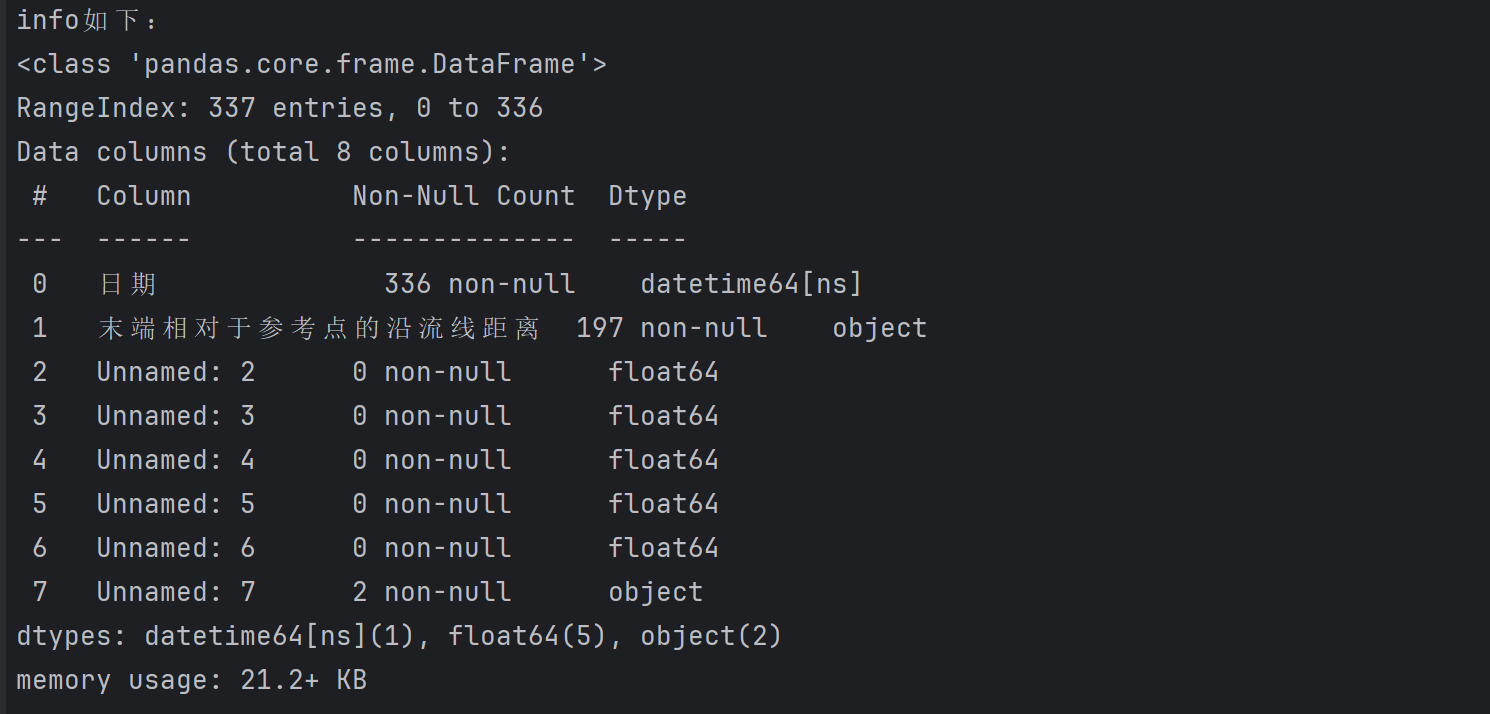Viewport: 1490px width, 714px height.
Task: Click the 'RangeIndex: 337 entries' line
Action: pyautogui.click(x=279, y=108)
